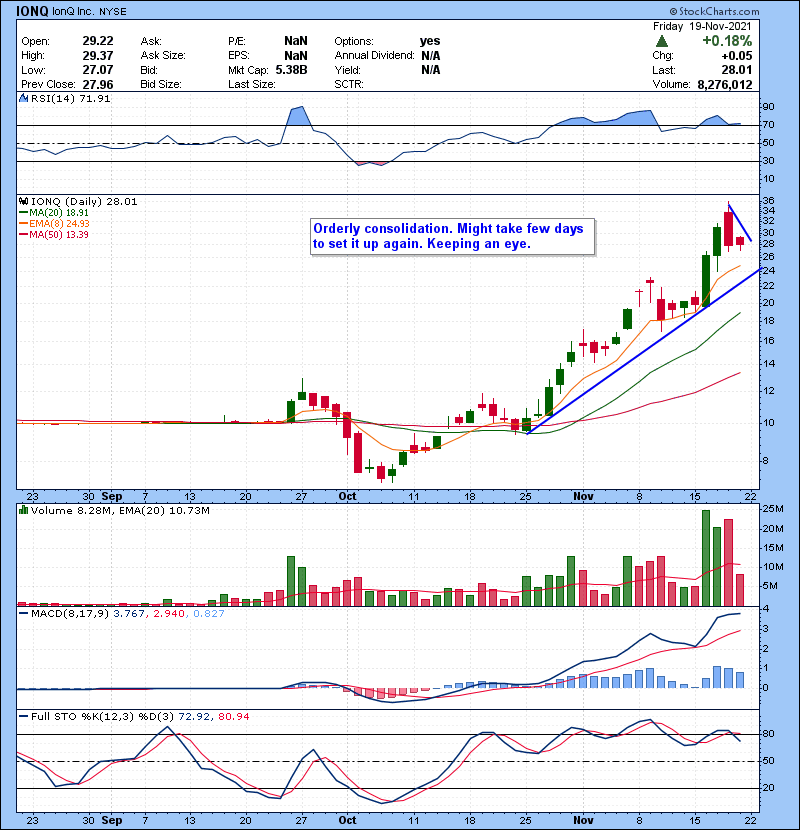Select the High price 29.37

98,56
